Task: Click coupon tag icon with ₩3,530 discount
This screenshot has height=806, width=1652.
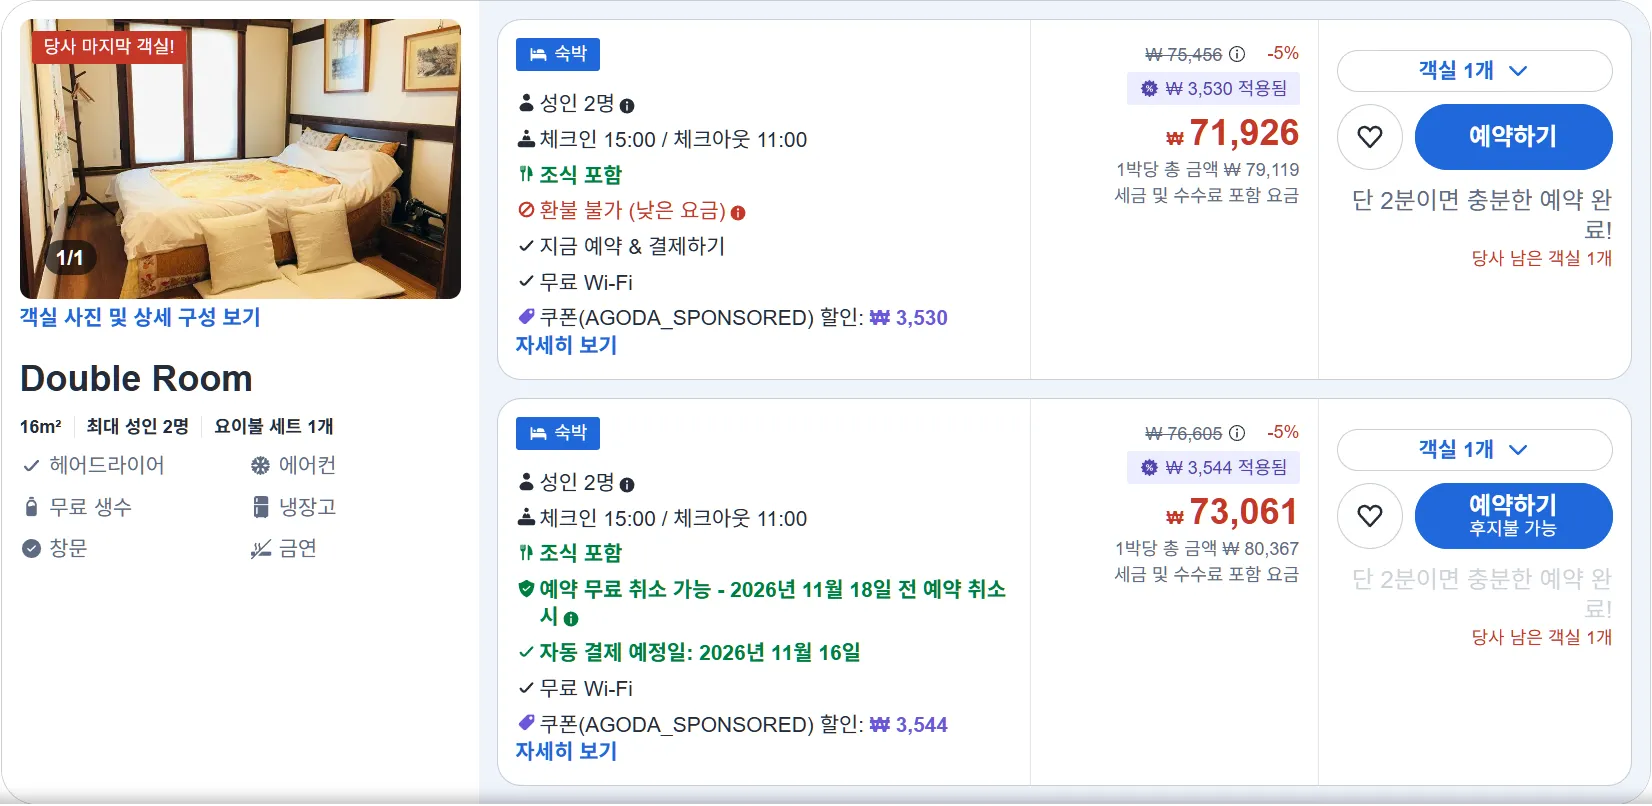Action: (526, 317)
